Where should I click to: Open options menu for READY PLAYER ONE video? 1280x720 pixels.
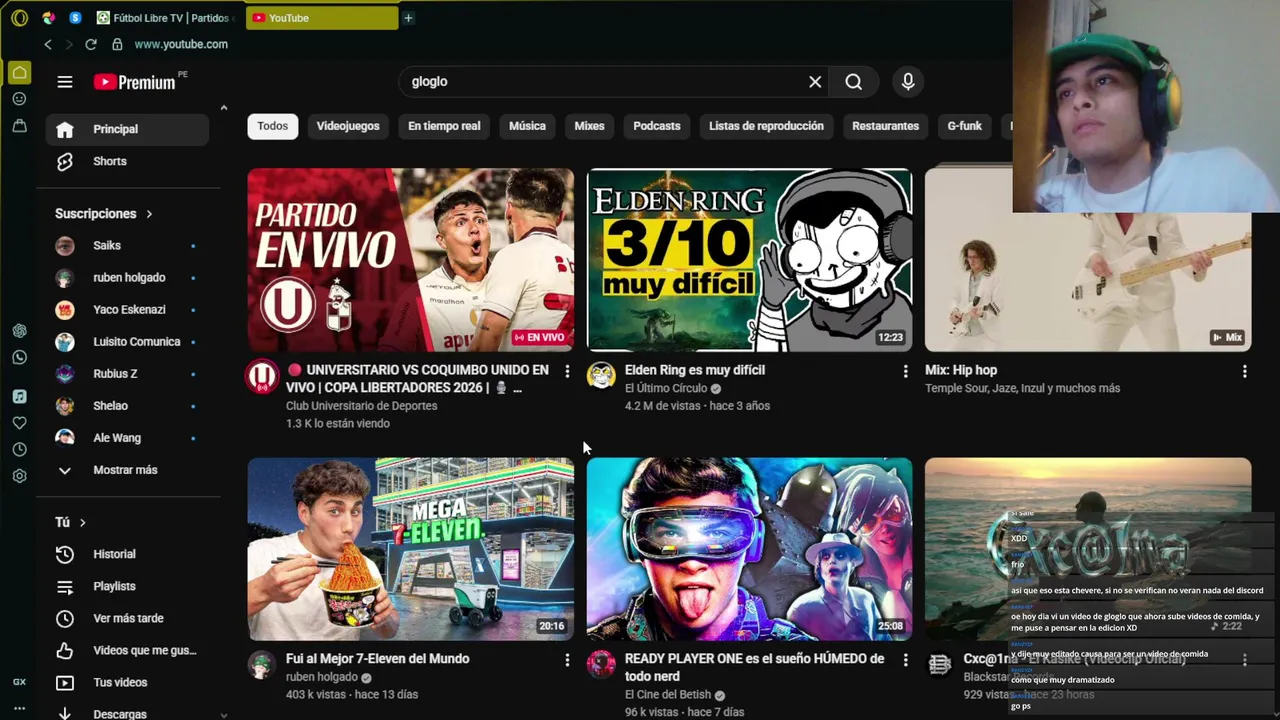click(905, 660)
